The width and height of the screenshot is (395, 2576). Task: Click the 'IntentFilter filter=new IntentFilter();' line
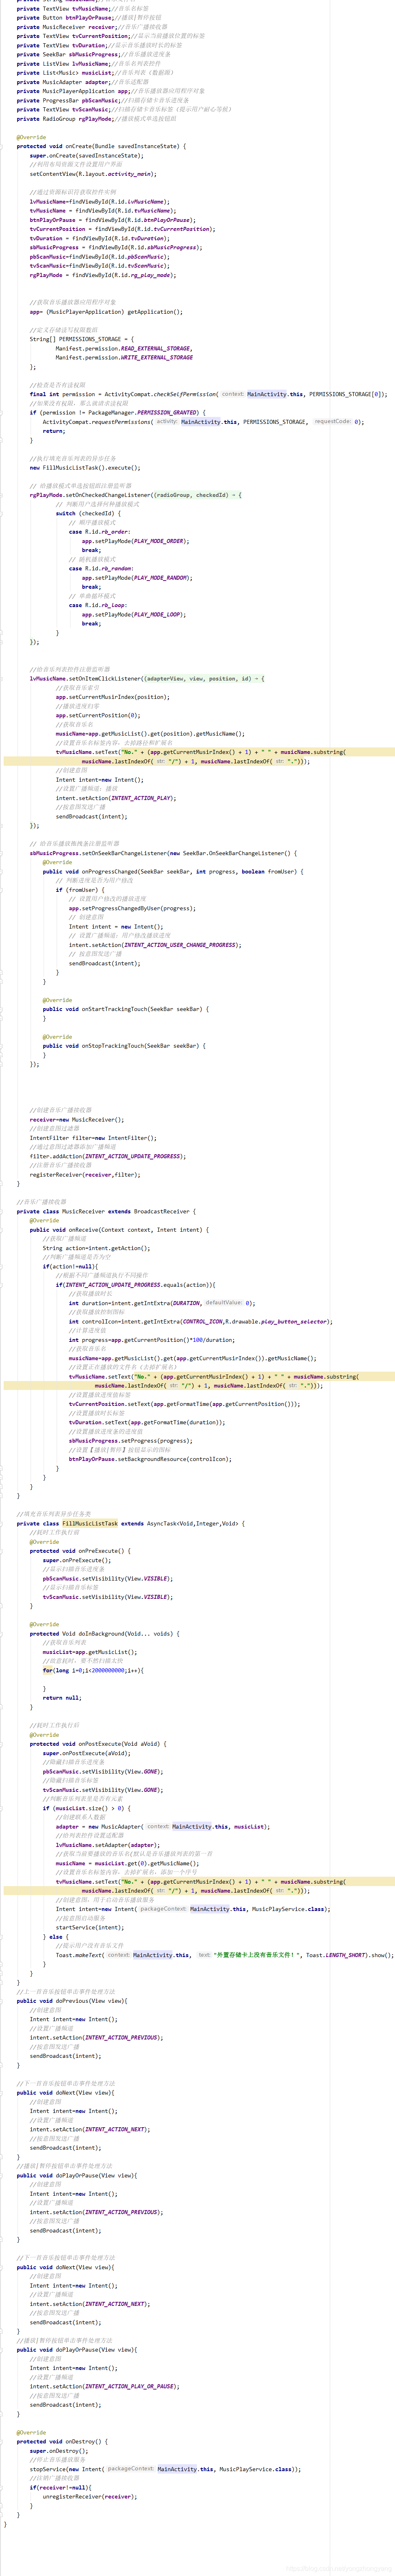pyautogui.click(x=93, y=1137)
